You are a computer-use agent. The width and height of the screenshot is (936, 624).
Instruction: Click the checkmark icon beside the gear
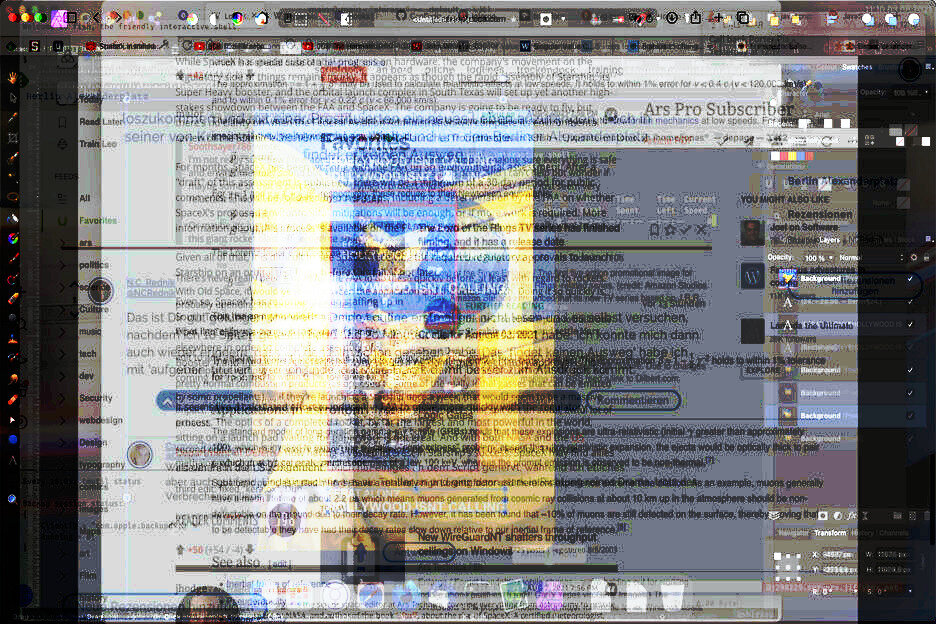coord(685,229)
